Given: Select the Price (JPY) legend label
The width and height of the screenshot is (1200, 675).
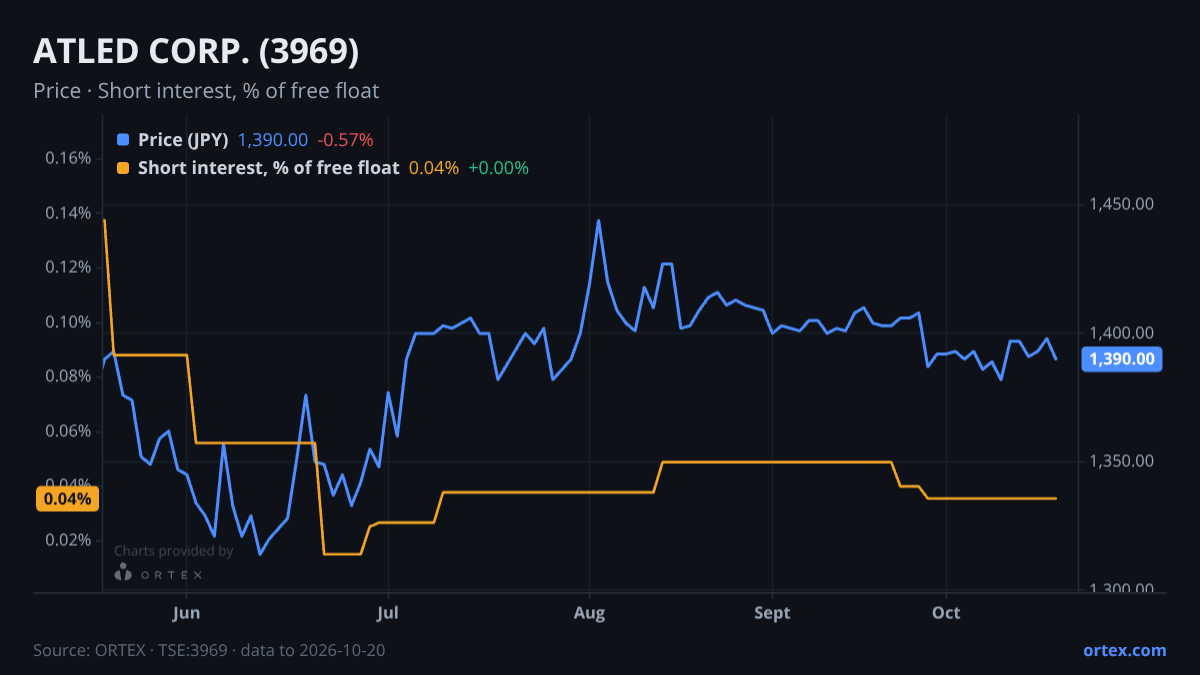Looking at the screenshot, I should tap(183, 140).
